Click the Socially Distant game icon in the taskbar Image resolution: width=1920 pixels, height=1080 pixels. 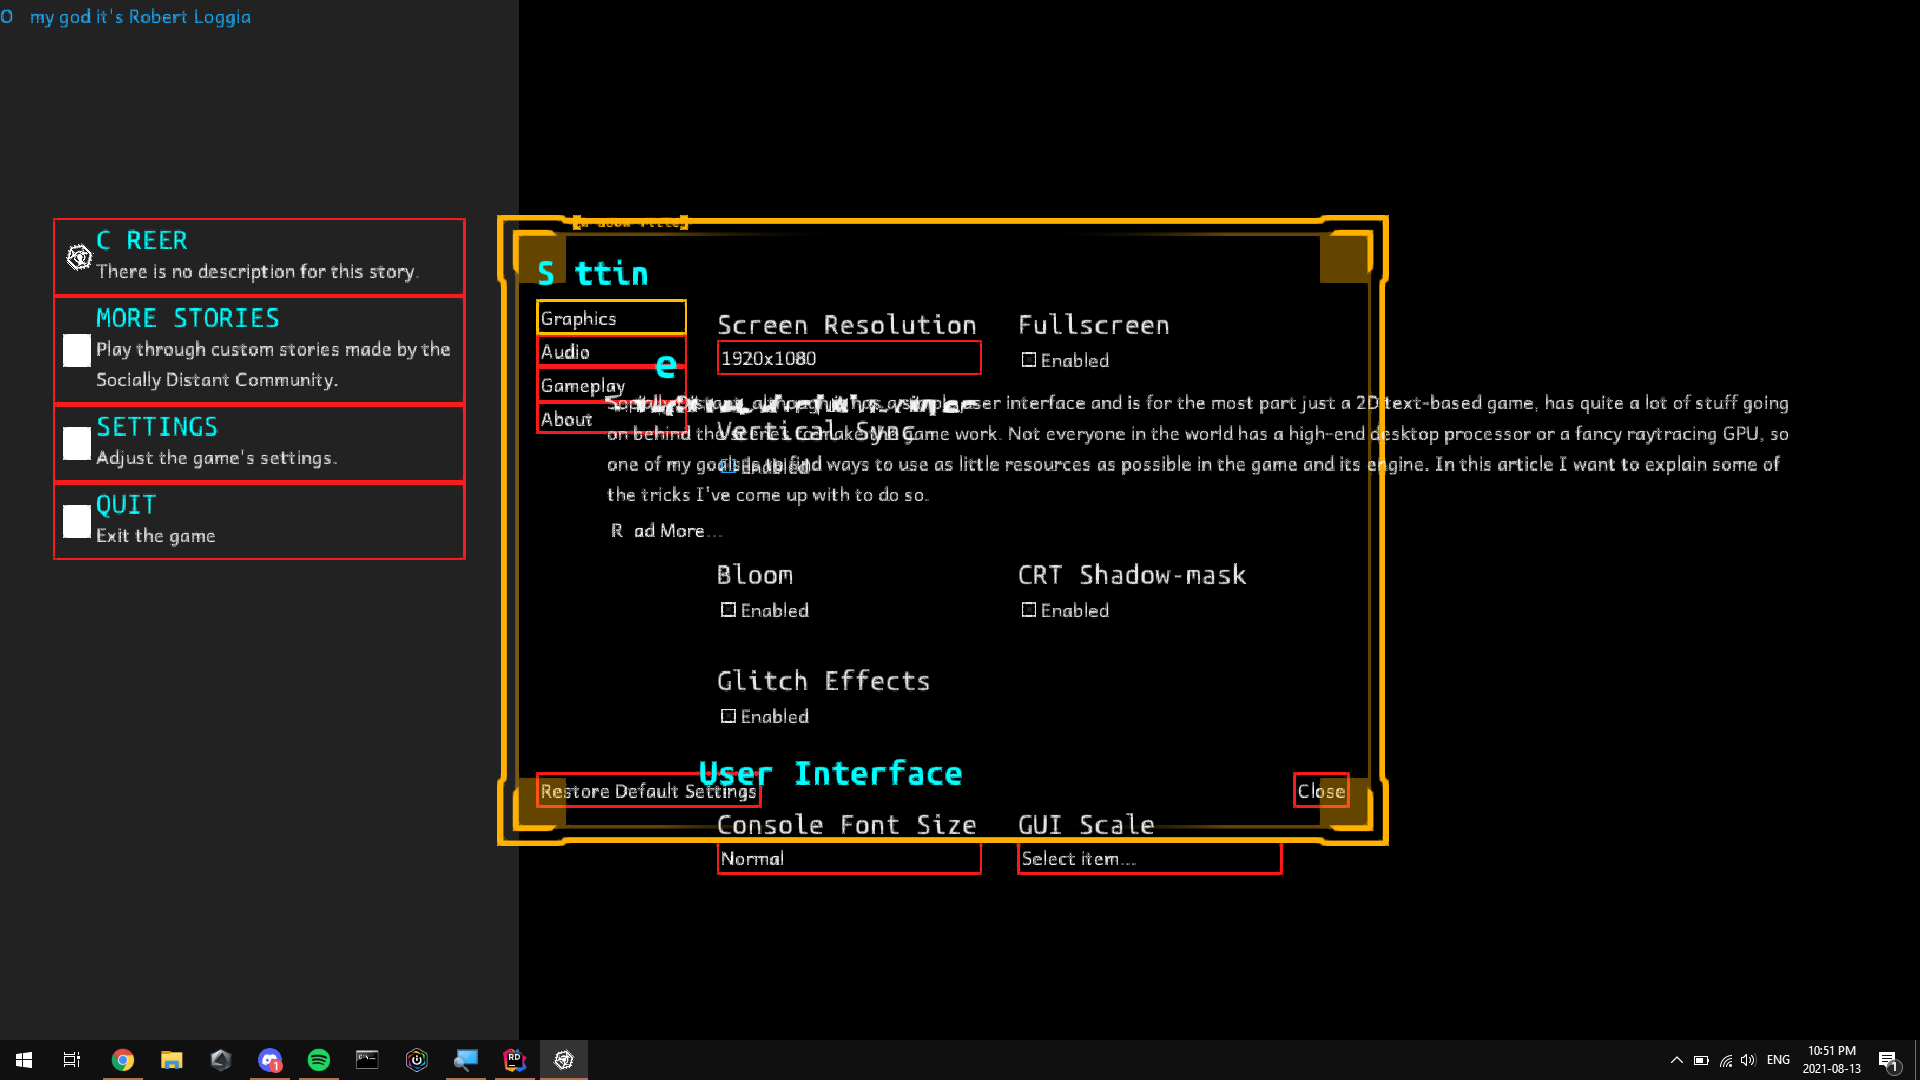pyautogui.click(x=564, y=1060)
